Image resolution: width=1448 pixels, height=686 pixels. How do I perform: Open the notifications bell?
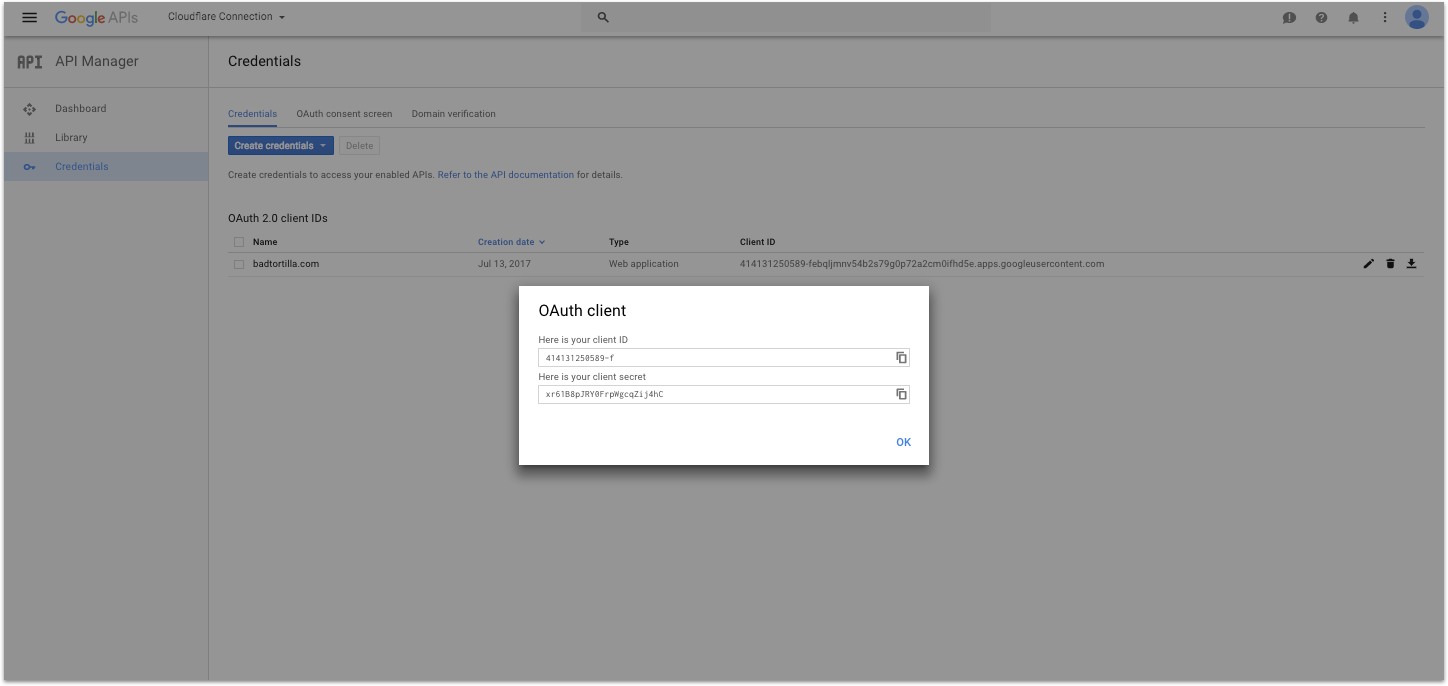(x=1353, y=17)
